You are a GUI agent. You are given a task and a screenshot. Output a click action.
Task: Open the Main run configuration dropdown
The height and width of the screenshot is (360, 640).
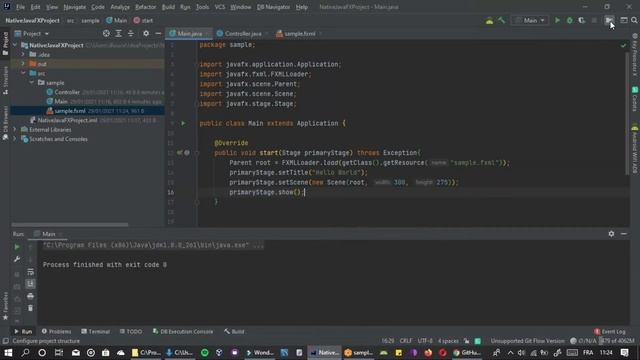click(x=530, y=20)
